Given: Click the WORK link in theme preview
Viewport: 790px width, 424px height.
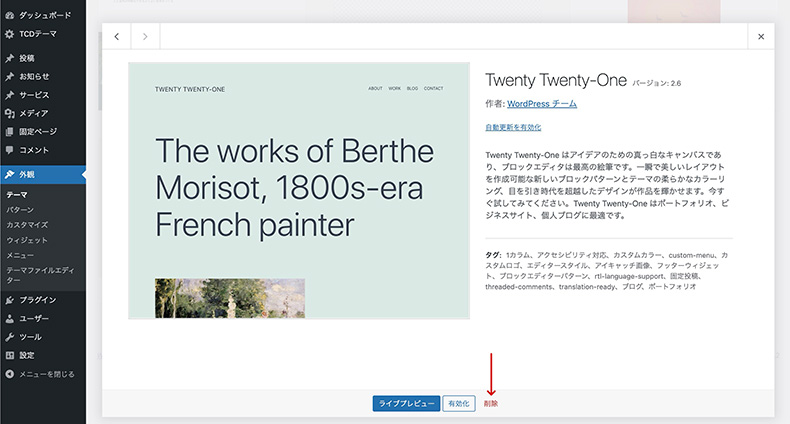Looking at the screenshot, I should point(394,89).
